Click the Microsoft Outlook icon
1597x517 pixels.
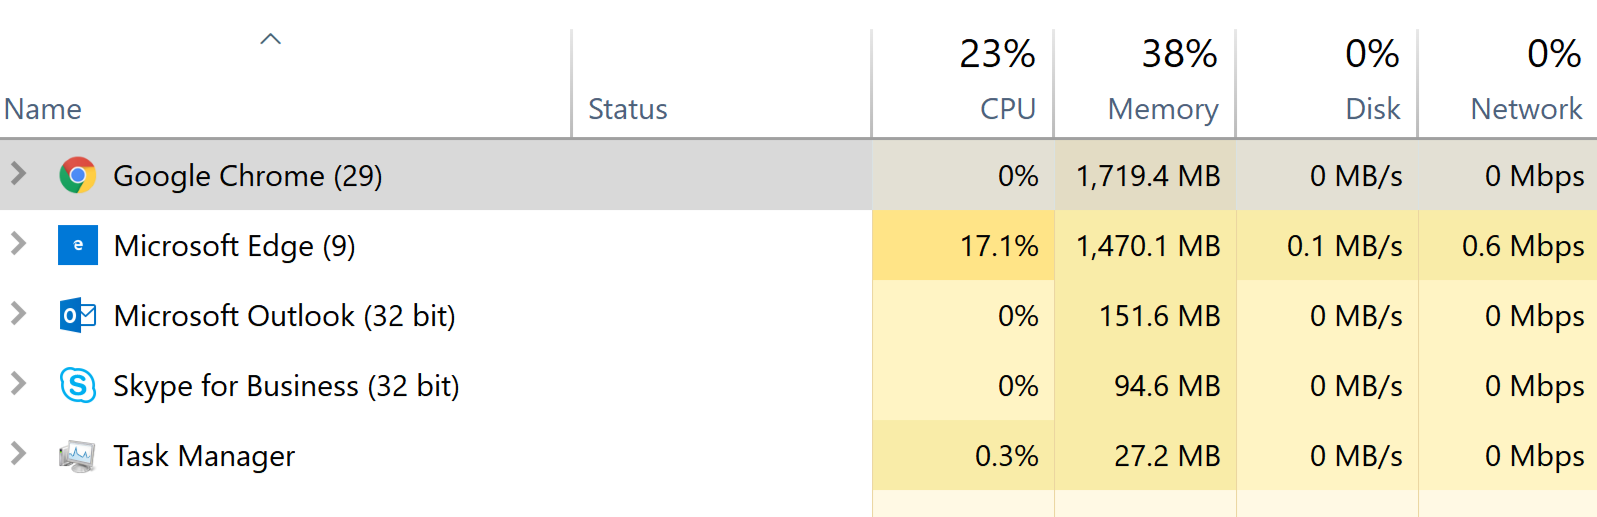(77, 315)
